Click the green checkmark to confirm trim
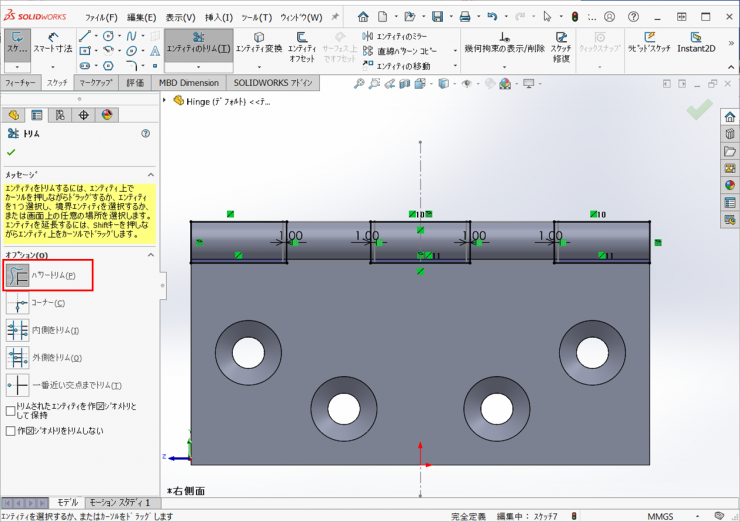 [11, 152]
